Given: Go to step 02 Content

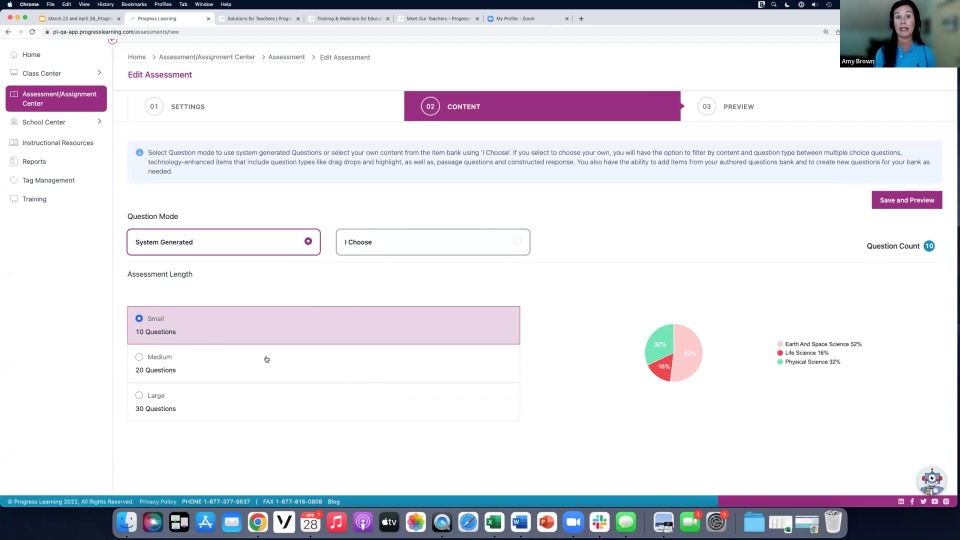Looking at the screenshot, I should point(542,107).
